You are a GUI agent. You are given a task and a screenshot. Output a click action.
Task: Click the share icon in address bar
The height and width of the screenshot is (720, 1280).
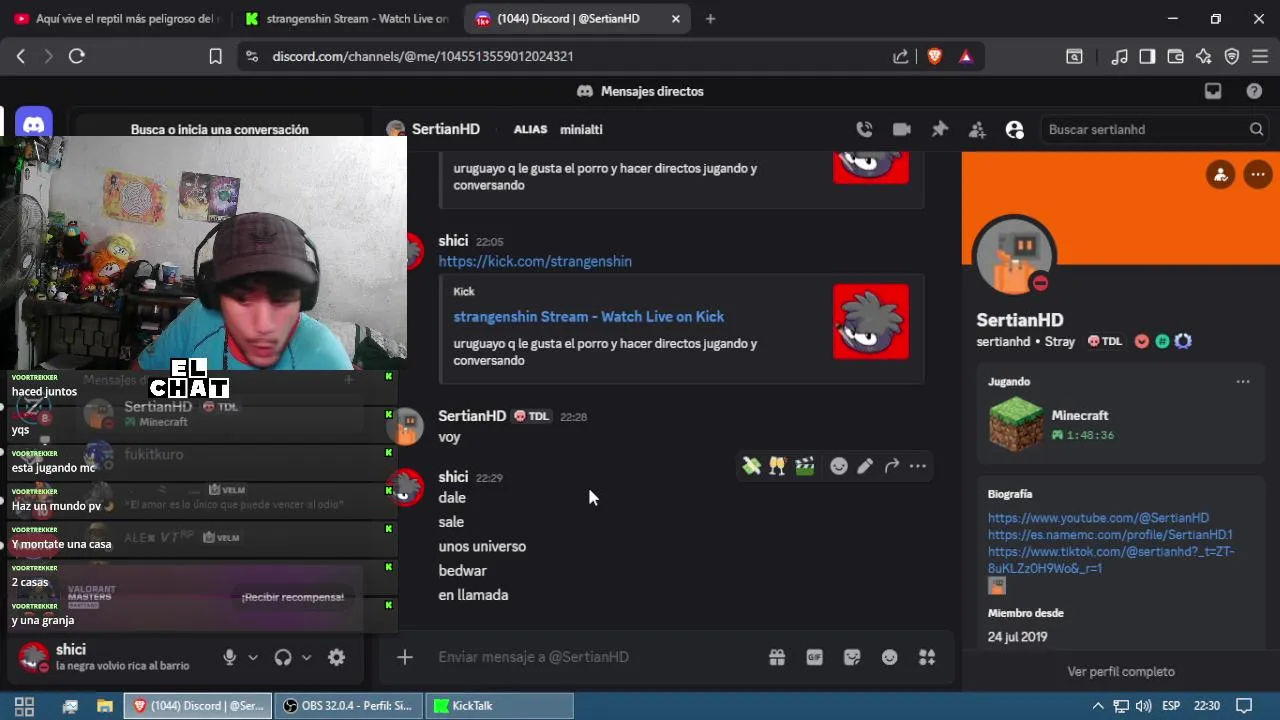click(900, 56)
